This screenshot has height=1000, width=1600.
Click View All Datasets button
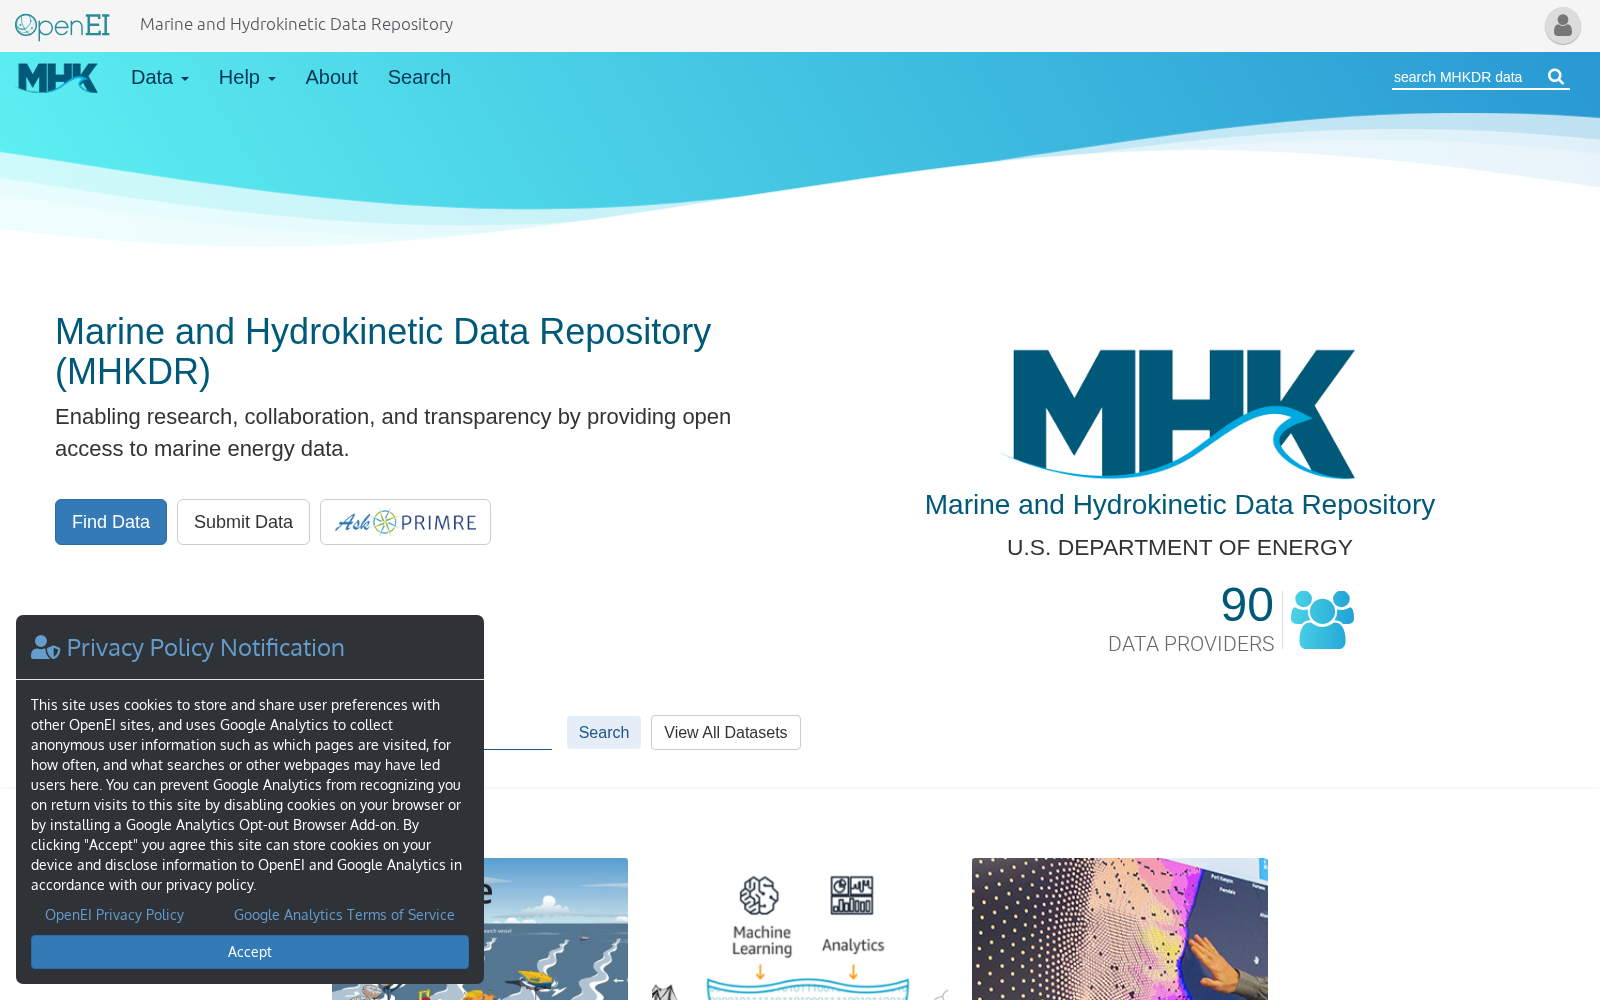726,732
